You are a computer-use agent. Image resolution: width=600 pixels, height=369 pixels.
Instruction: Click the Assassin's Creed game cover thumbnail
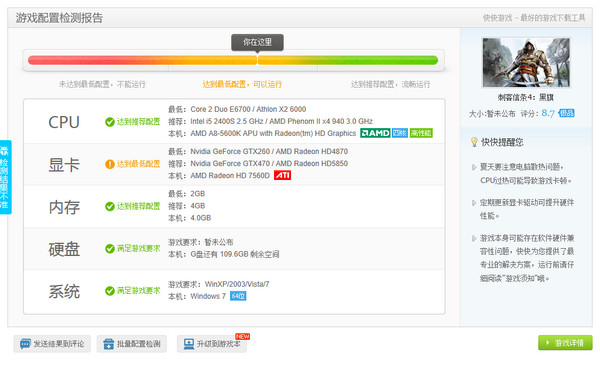pos(526,62)
